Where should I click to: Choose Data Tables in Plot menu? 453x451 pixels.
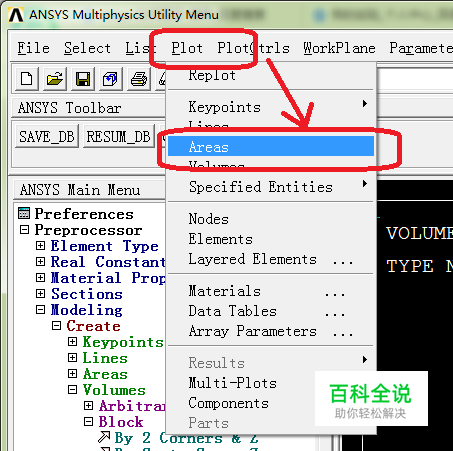click(271, 311)
